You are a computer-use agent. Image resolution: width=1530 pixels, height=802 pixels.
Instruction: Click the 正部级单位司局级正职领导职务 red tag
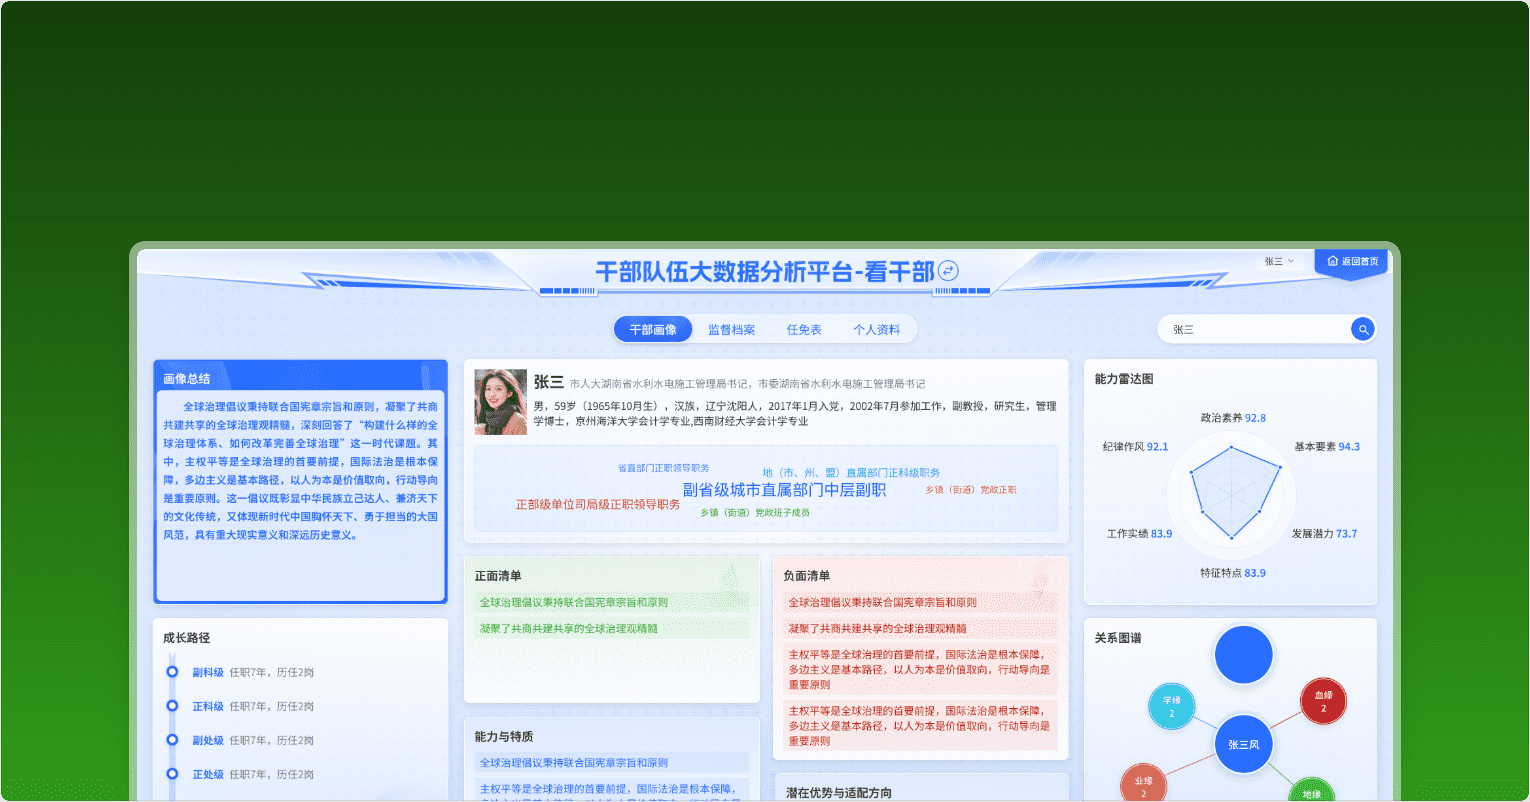coord(597,505)
